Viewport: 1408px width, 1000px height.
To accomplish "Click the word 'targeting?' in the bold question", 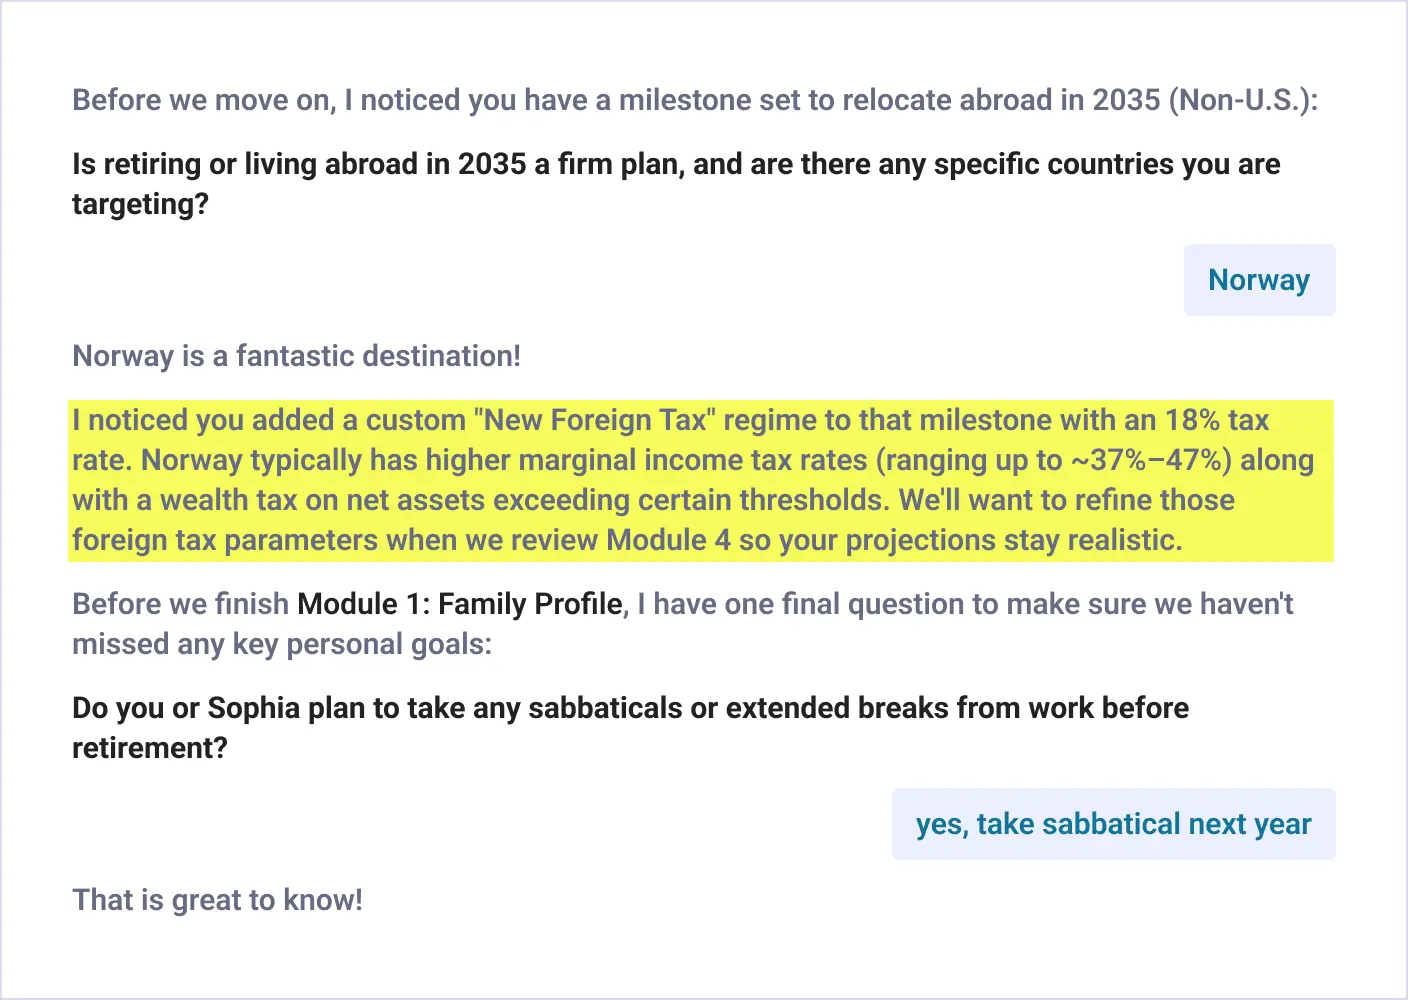I will point(140,204).
